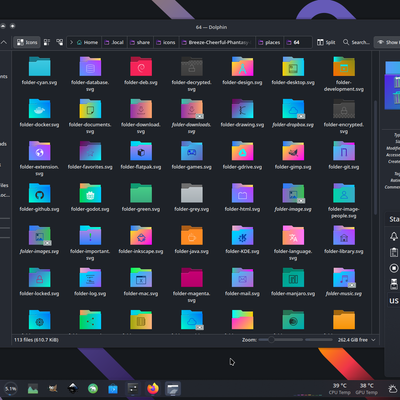Click the Split view button
This screenshot has height=400, width=400.
point(326,42)
